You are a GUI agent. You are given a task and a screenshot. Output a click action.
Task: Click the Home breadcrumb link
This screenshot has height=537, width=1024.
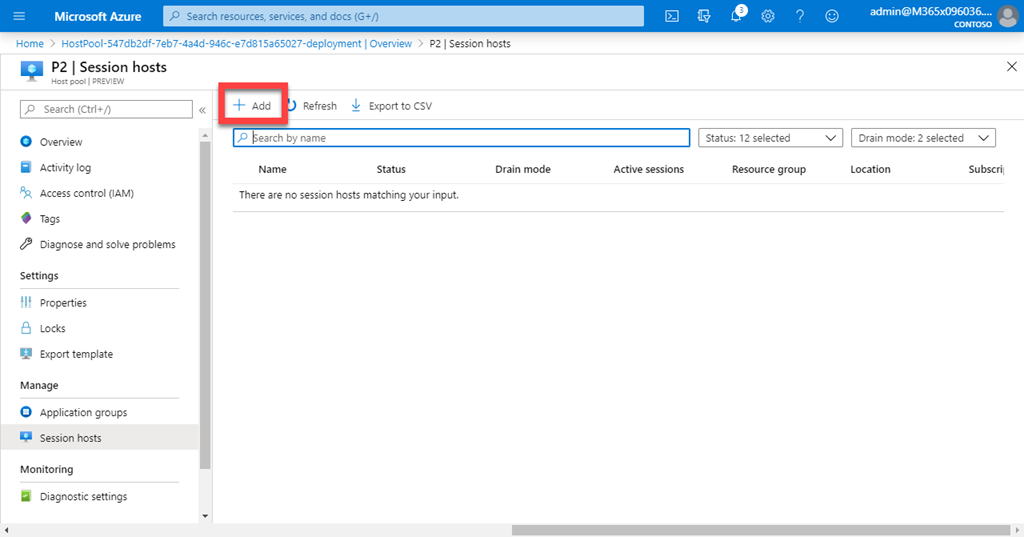(30, 44)
